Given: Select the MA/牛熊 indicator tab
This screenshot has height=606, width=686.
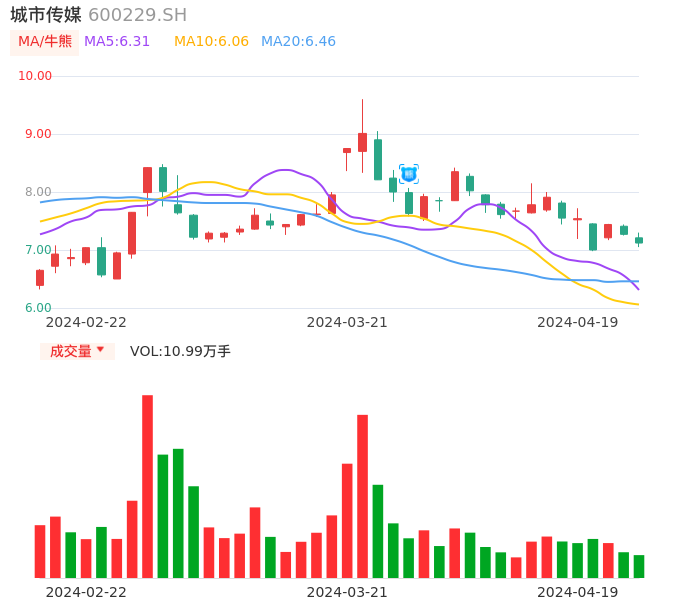Looking at the screenshot, I should point(45,42).
